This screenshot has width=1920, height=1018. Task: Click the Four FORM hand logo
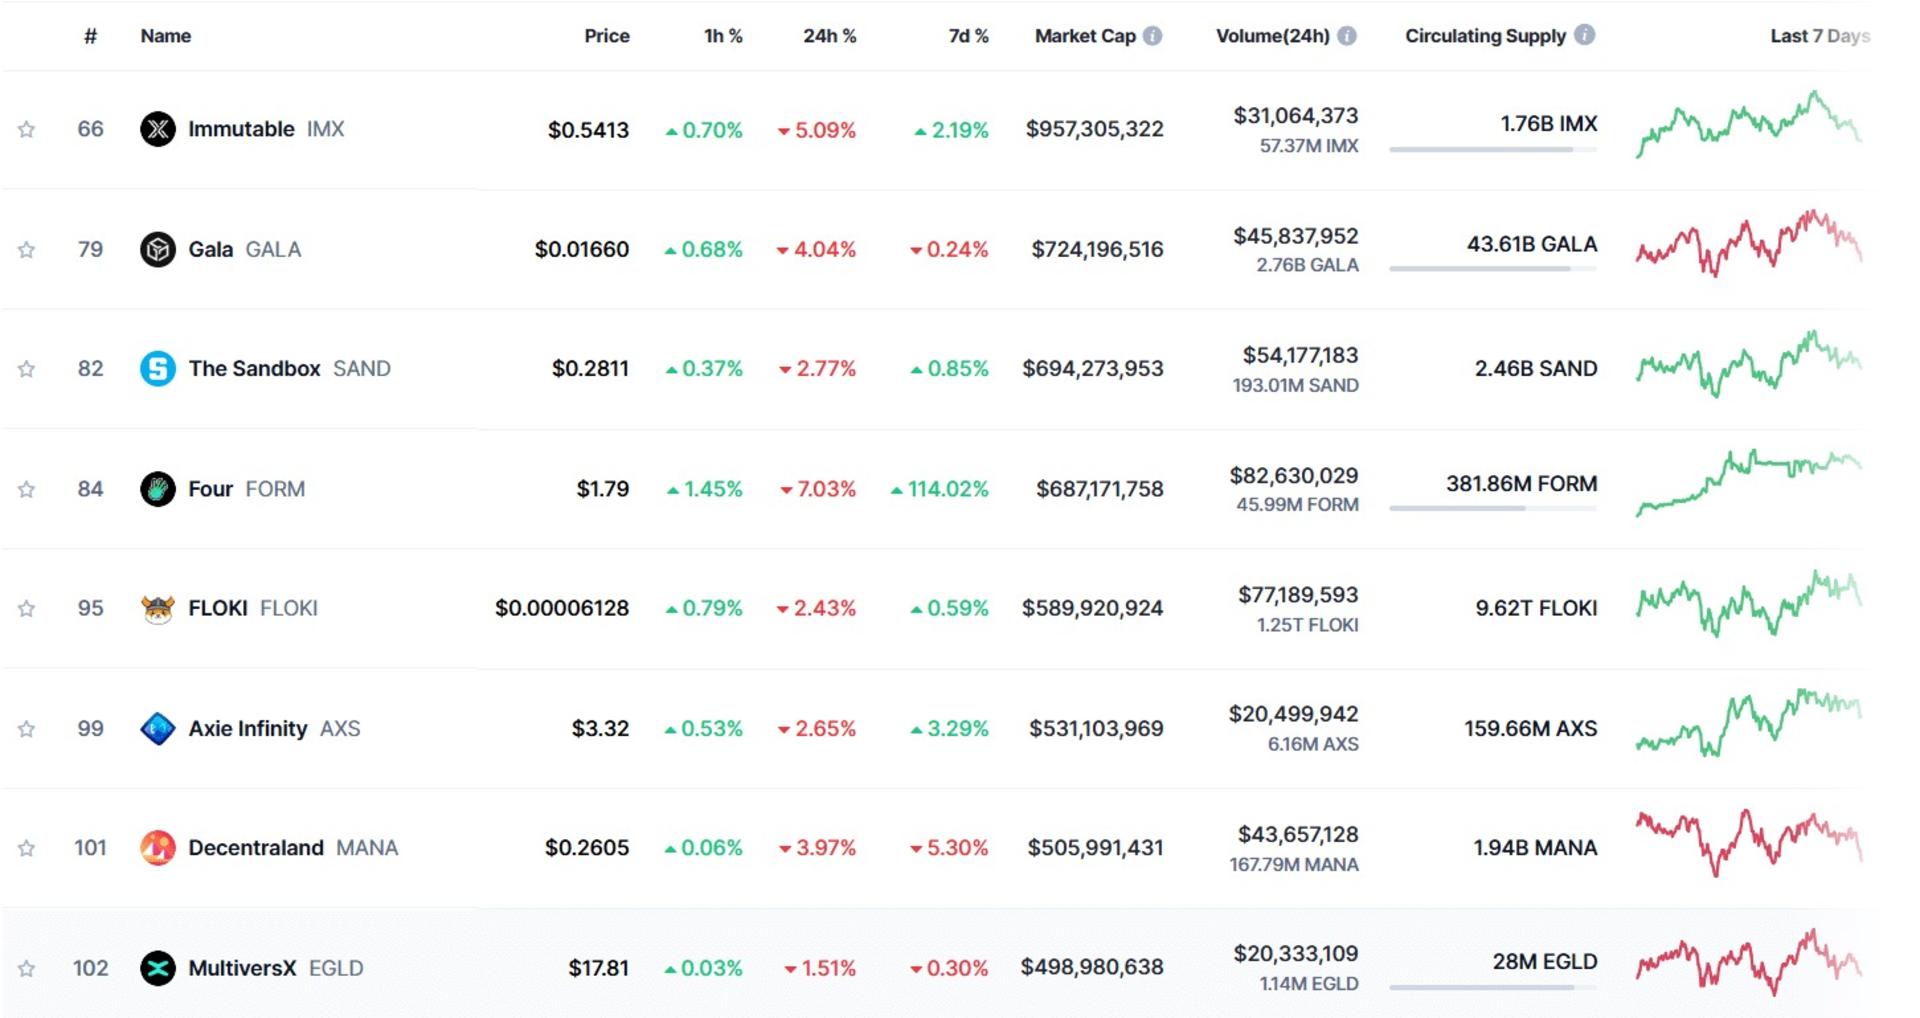click(158, 489)
